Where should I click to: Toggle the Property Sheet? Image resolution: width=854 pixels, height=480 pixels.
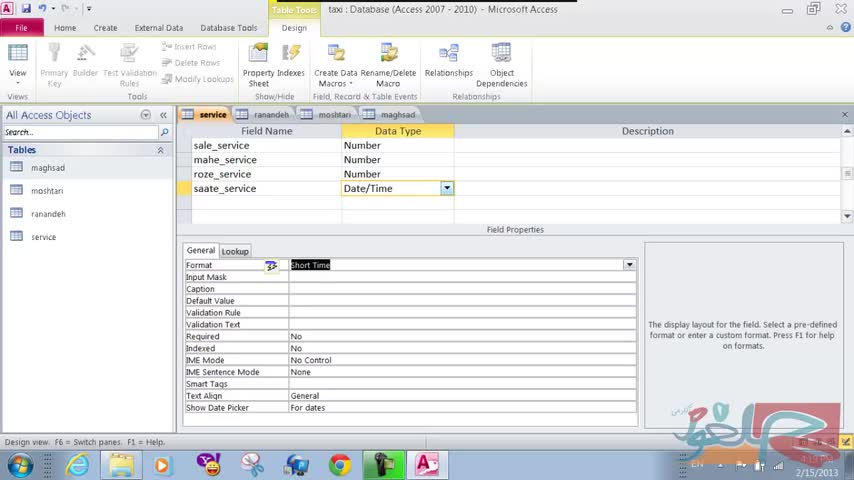[258, 64]
